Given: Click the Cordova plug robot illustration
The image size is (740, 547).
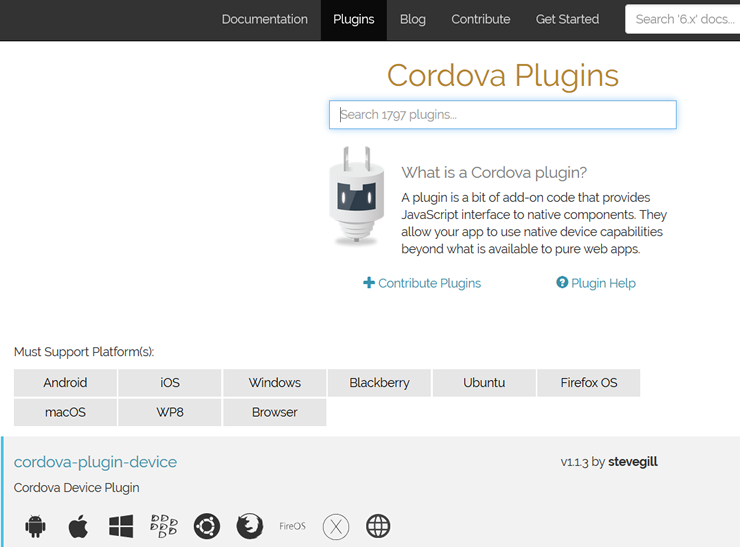Looking at the screenshot, I should [356, 195].
